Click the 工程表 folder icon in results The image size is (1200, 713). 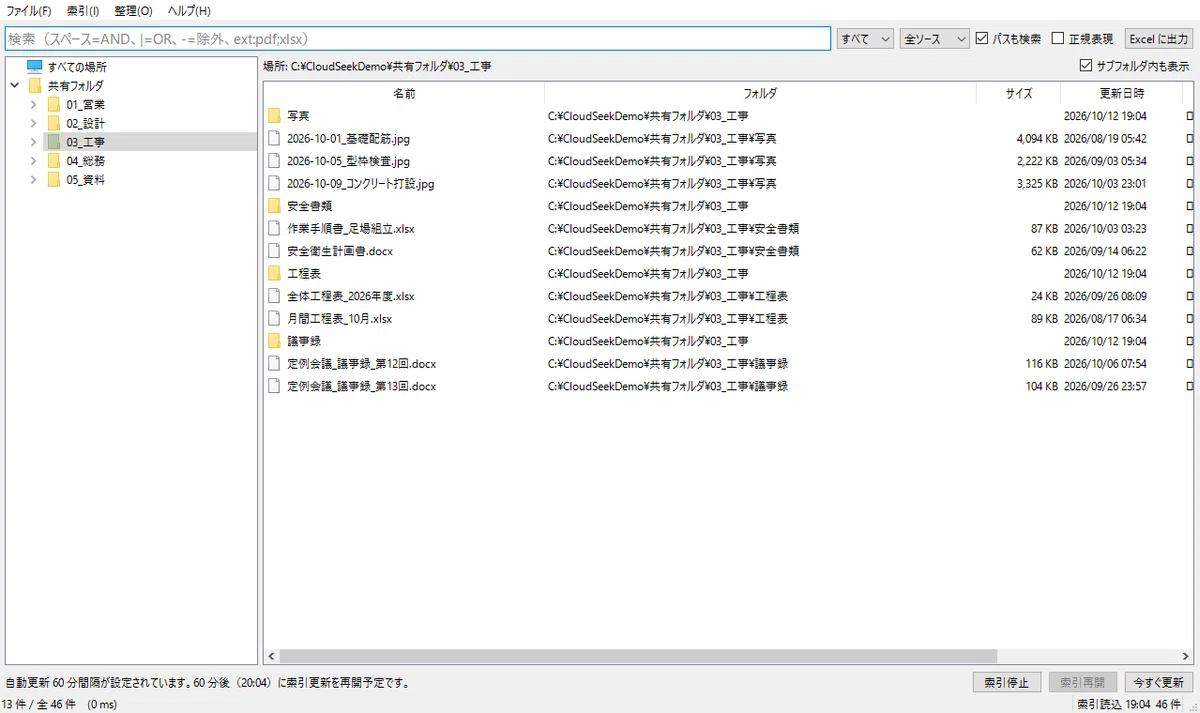(x=274, y=273)
